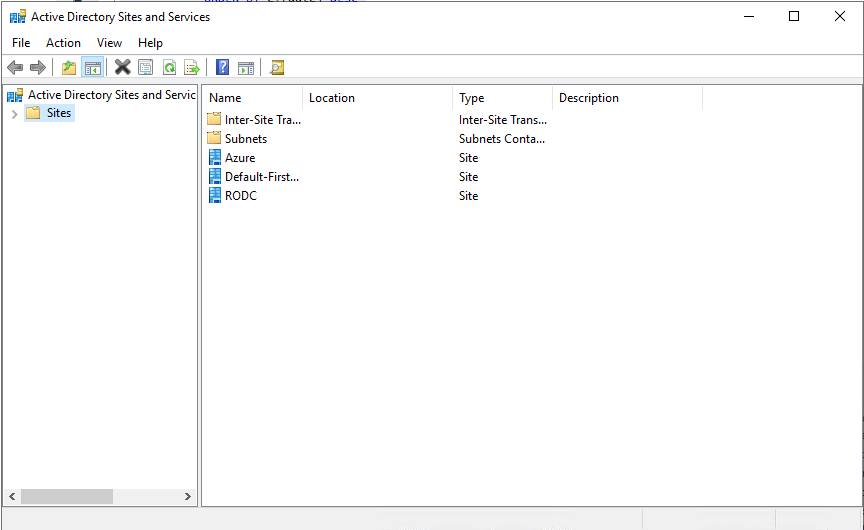Click the Forward arrow toolbar button
Screen dimensions: 864x530
coord(37,68)
